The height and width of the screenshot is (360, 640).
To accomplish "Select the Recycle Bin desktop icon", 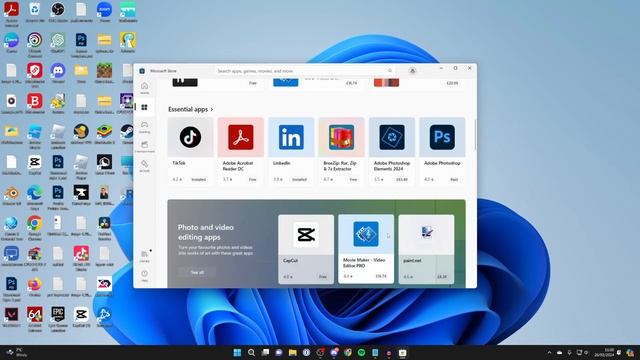I will tap(35, 12).
